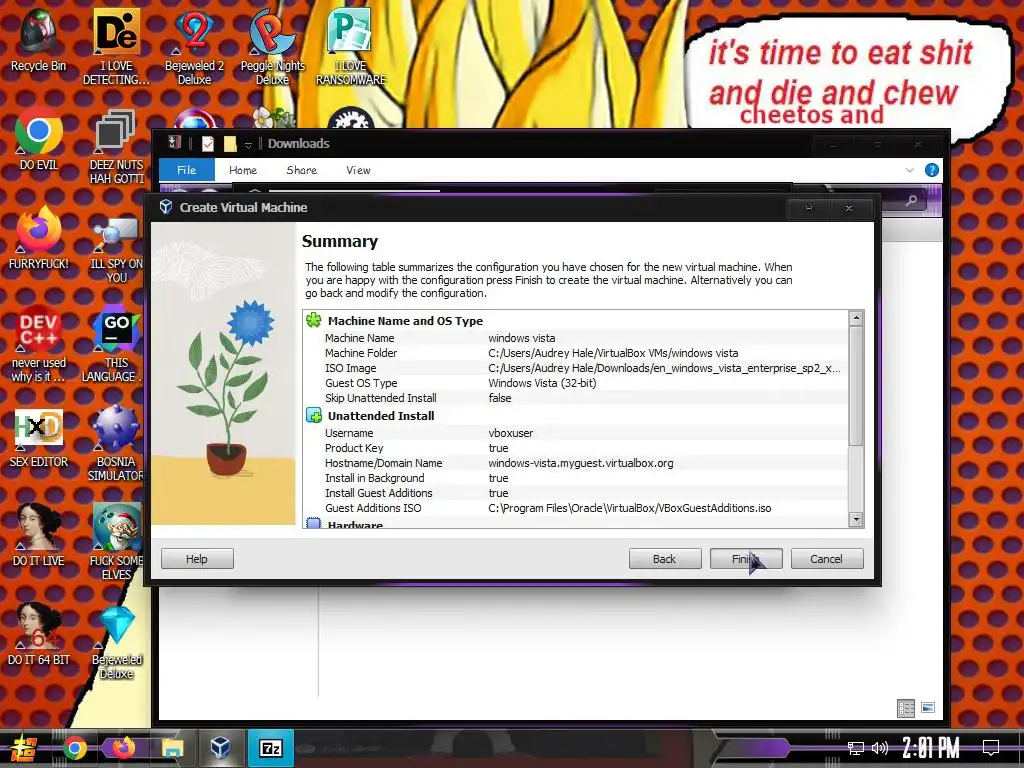The width and height of the screenshot is (1024, 768).
Task: Launch the FURRYFUCK! Firefox shortcut
Action: (38, 238)
